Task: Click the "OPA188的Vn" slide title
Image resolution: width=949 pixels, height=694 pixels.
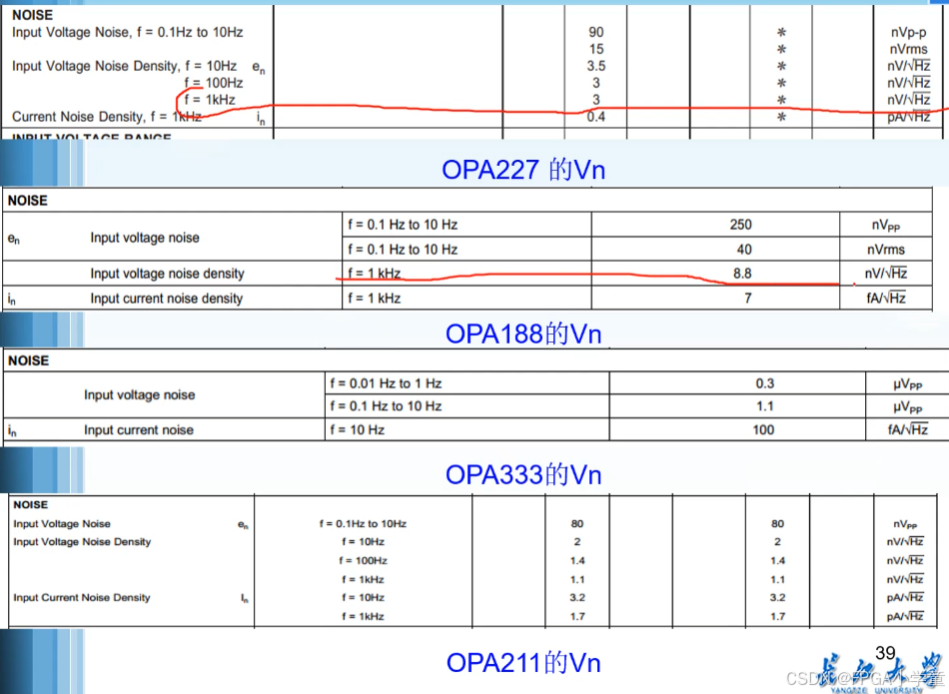Action: pos(524,334)
